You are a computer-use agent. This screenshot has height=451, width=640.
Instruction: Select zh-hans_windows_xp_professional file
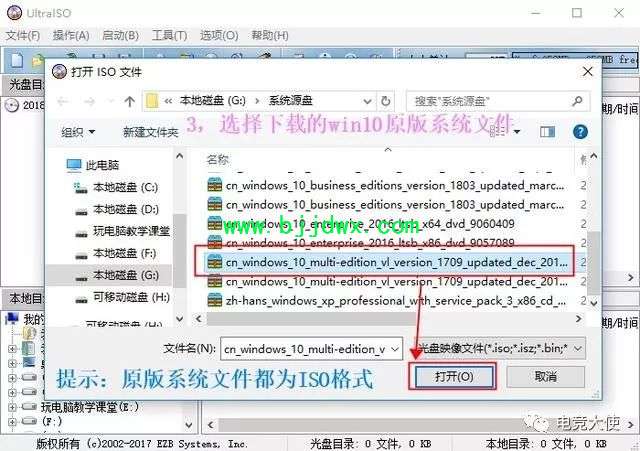click(386, 301)
